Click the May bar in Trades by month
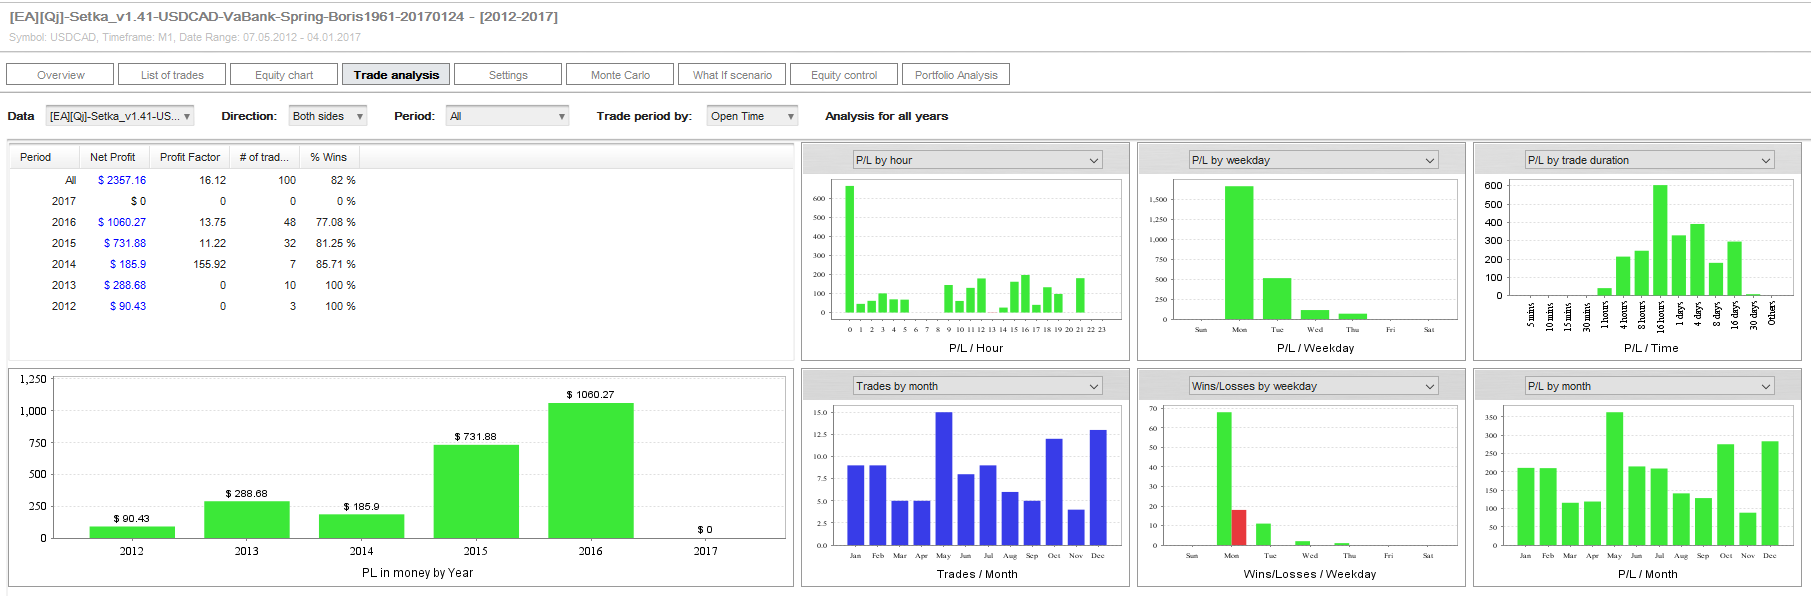 [x=944, y=479]
